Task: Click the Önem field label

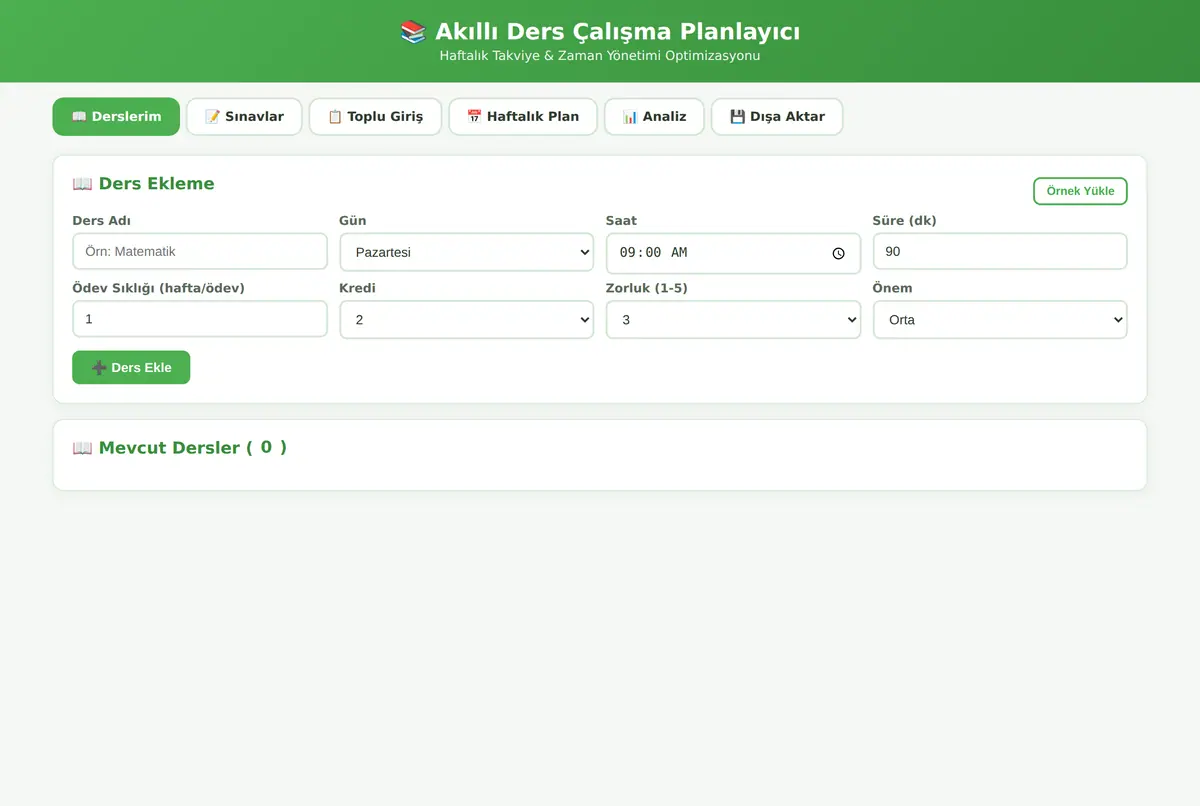Action: [892, 288]
